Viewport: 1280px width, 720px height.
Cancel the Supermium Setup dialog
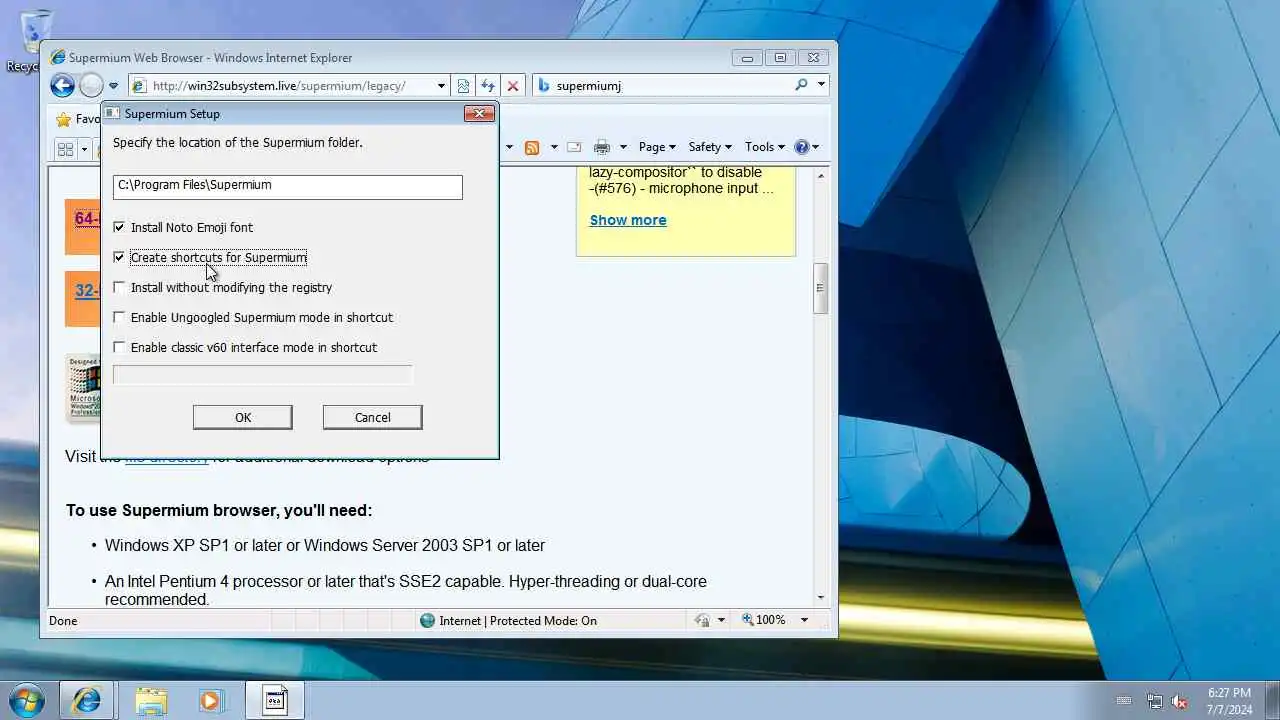(373, 417)
